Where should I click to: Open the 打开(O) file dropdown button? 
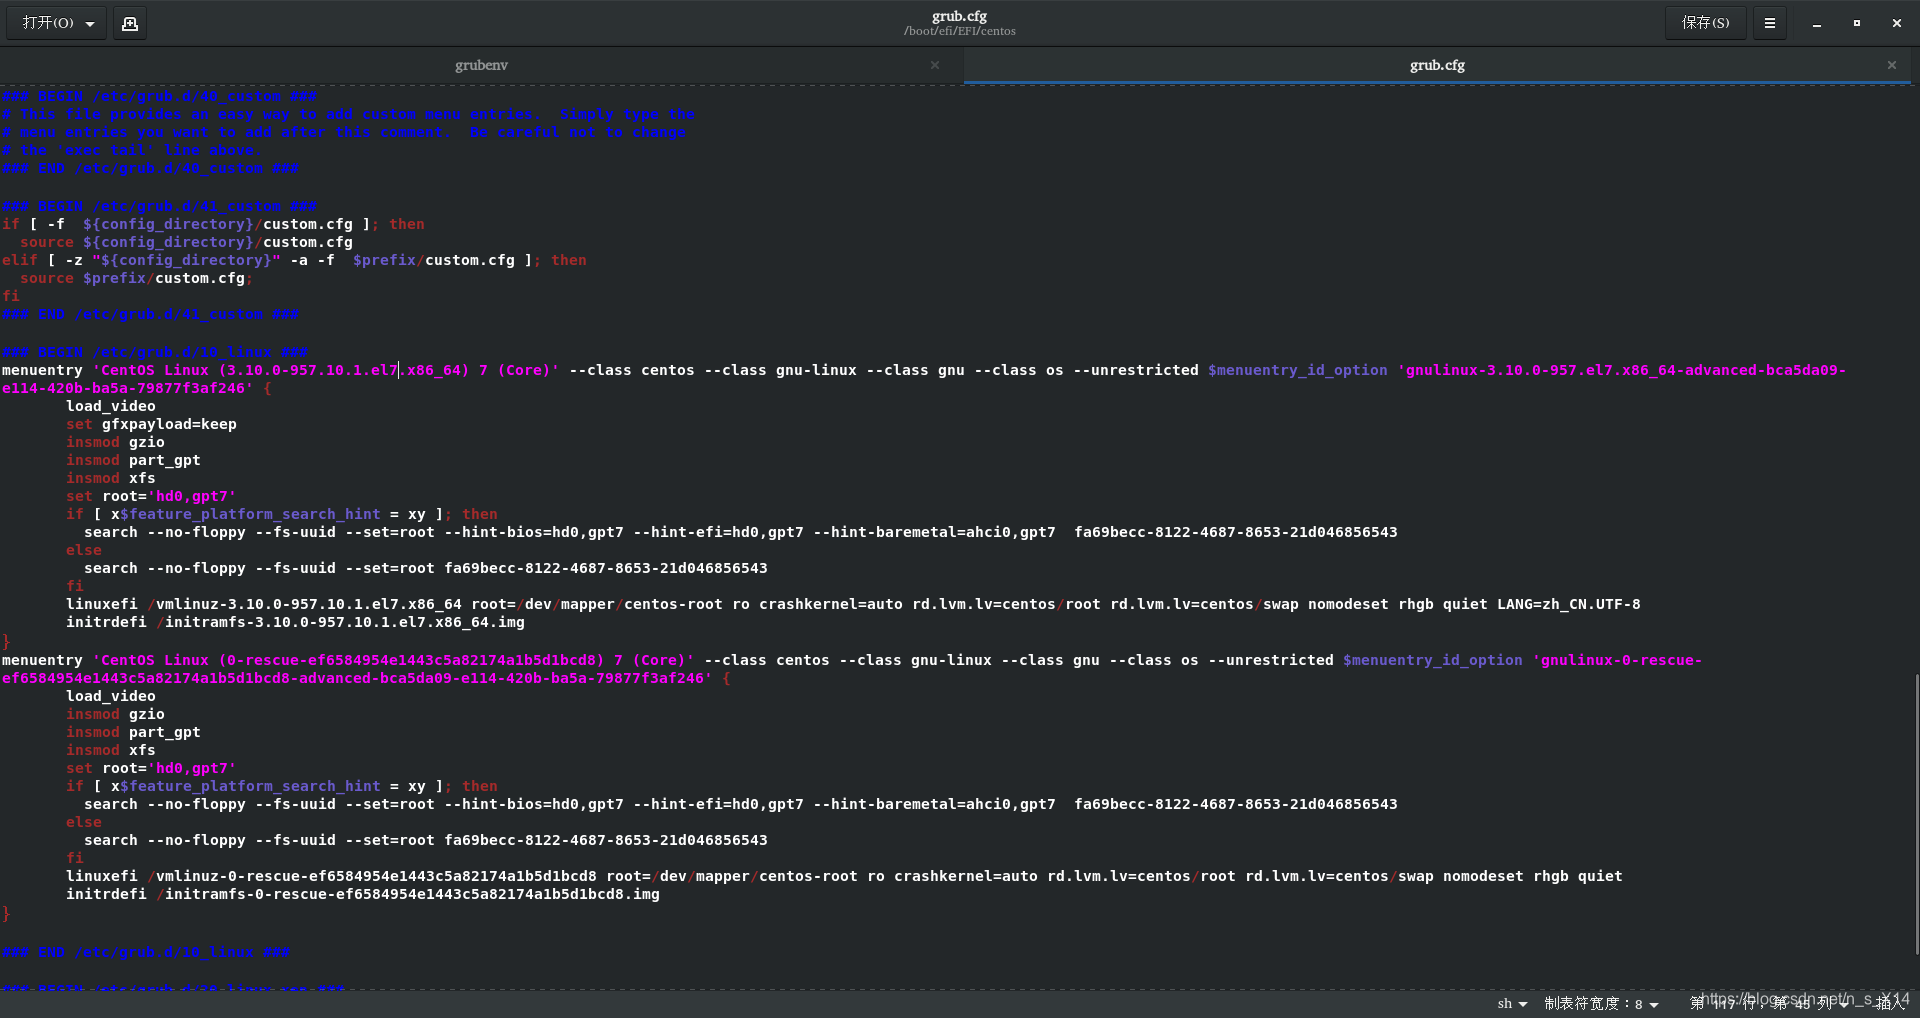[x=57, y=23]
